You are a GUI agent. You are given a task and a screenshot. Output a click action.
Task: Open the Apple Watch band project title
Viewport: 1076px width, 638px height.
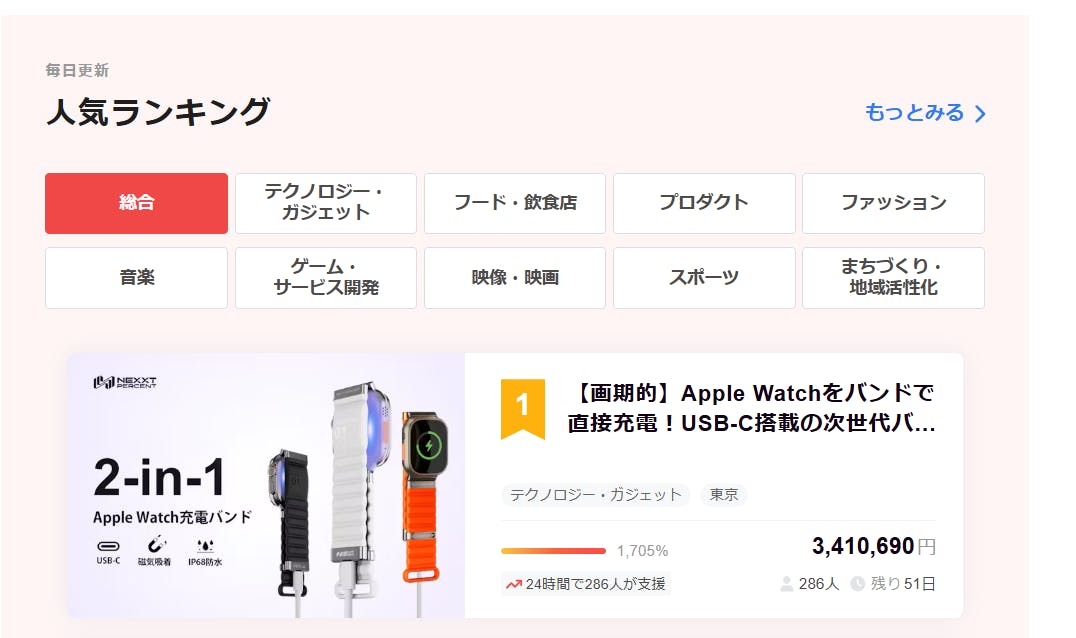coord(751,408)
